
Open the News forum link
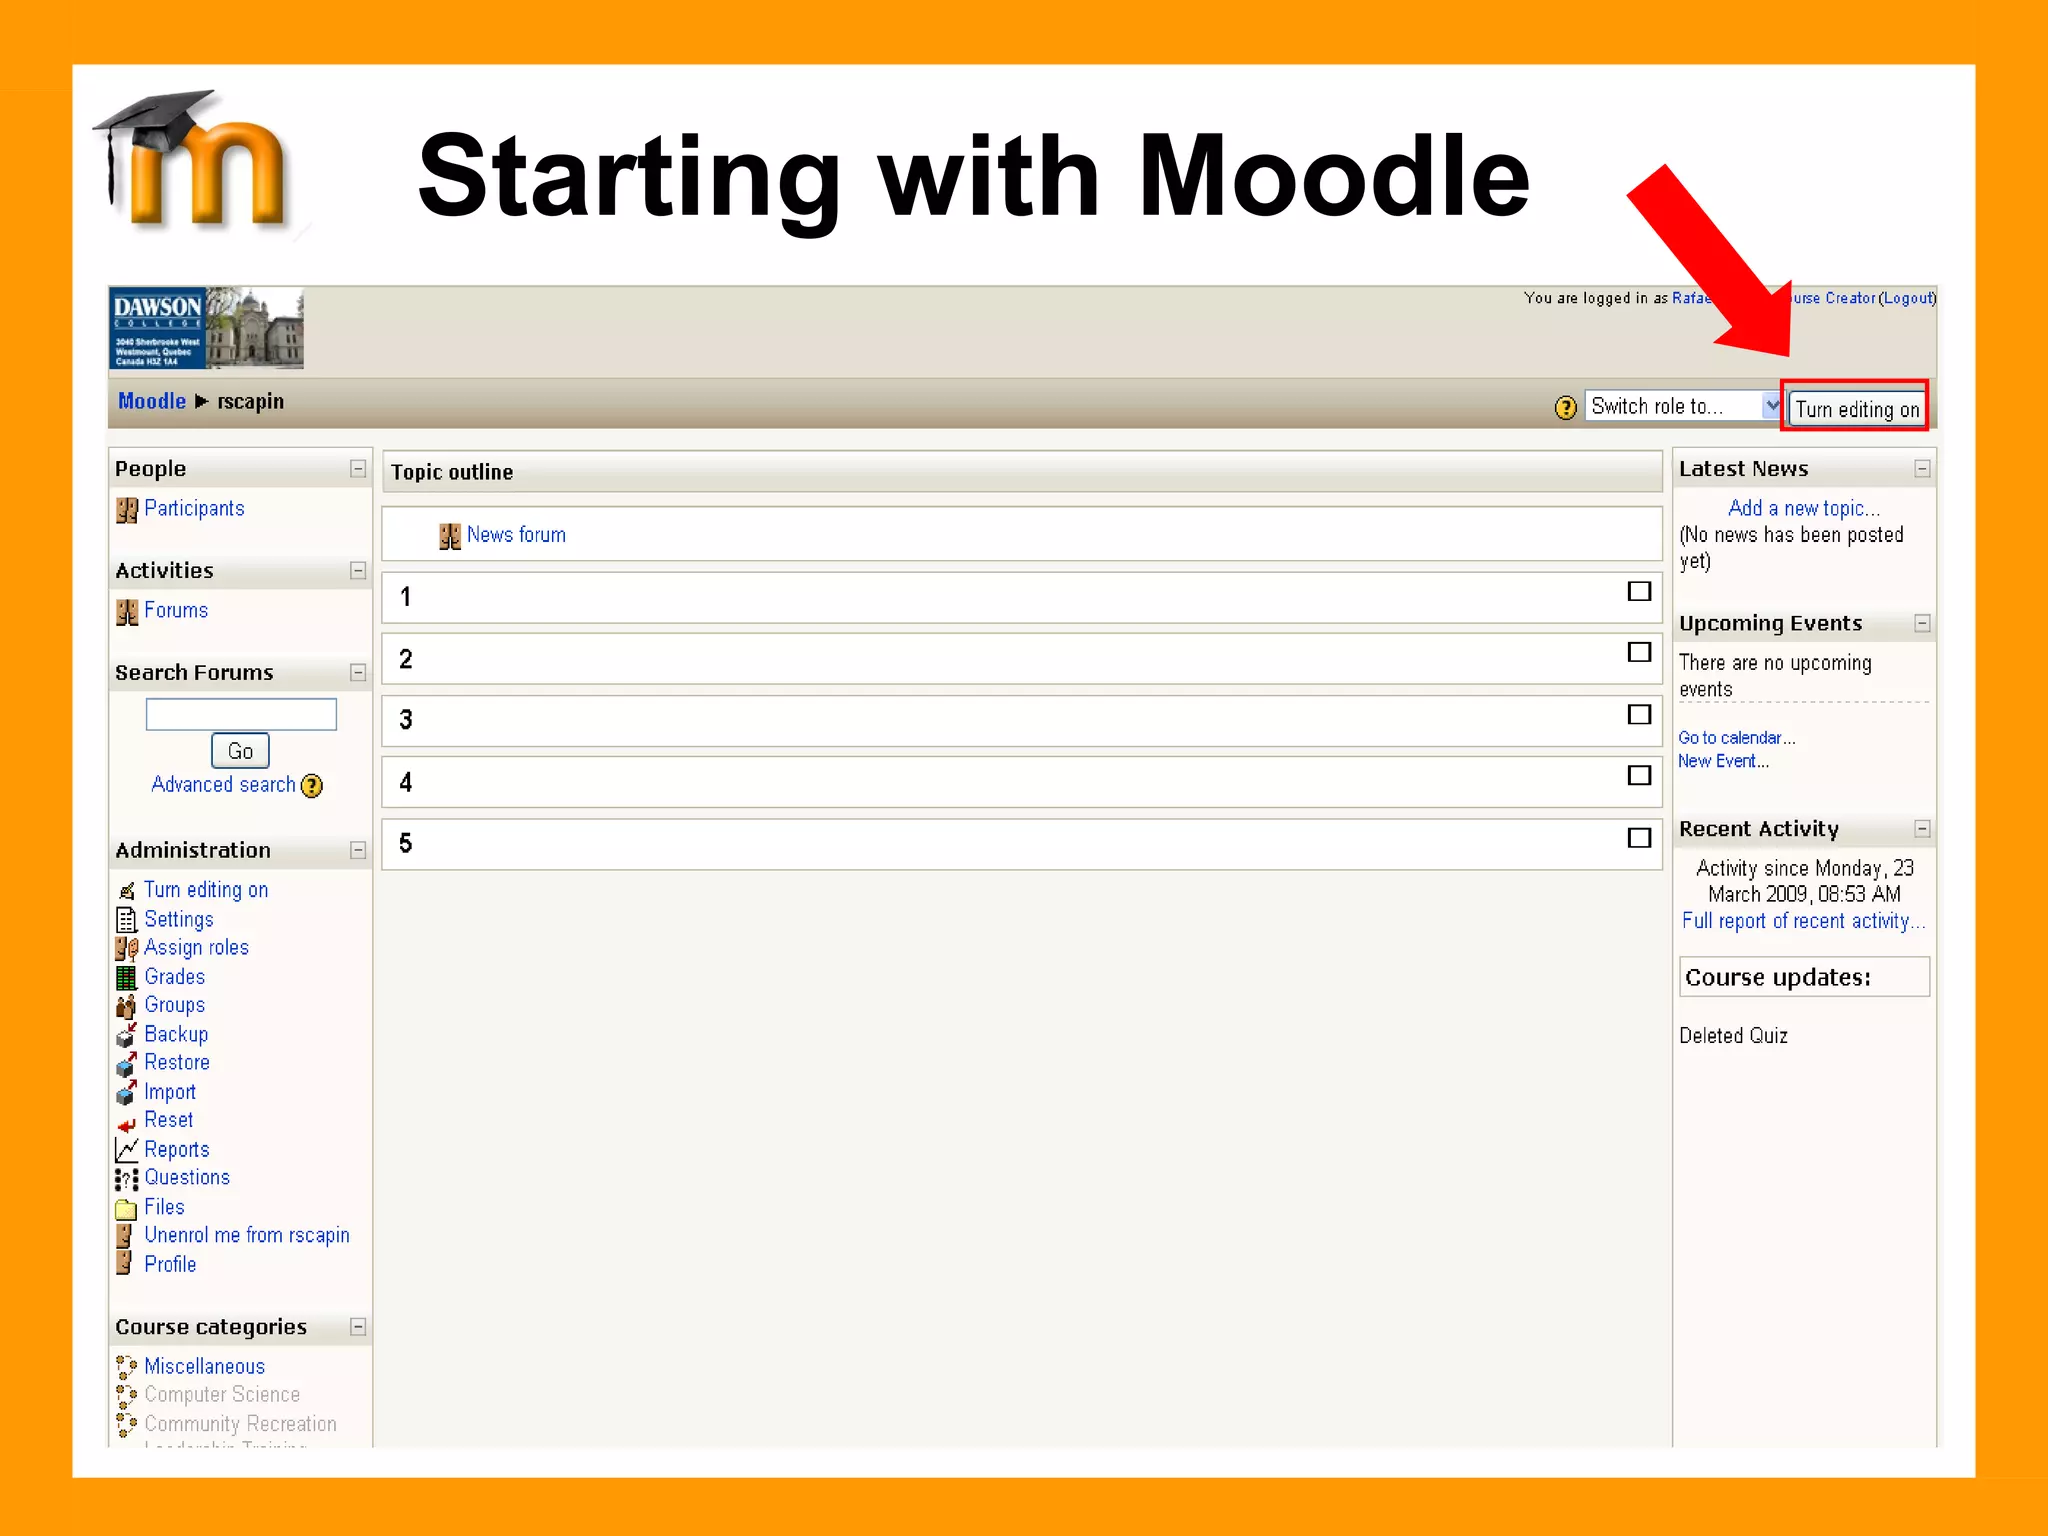(x=516, y=535)
